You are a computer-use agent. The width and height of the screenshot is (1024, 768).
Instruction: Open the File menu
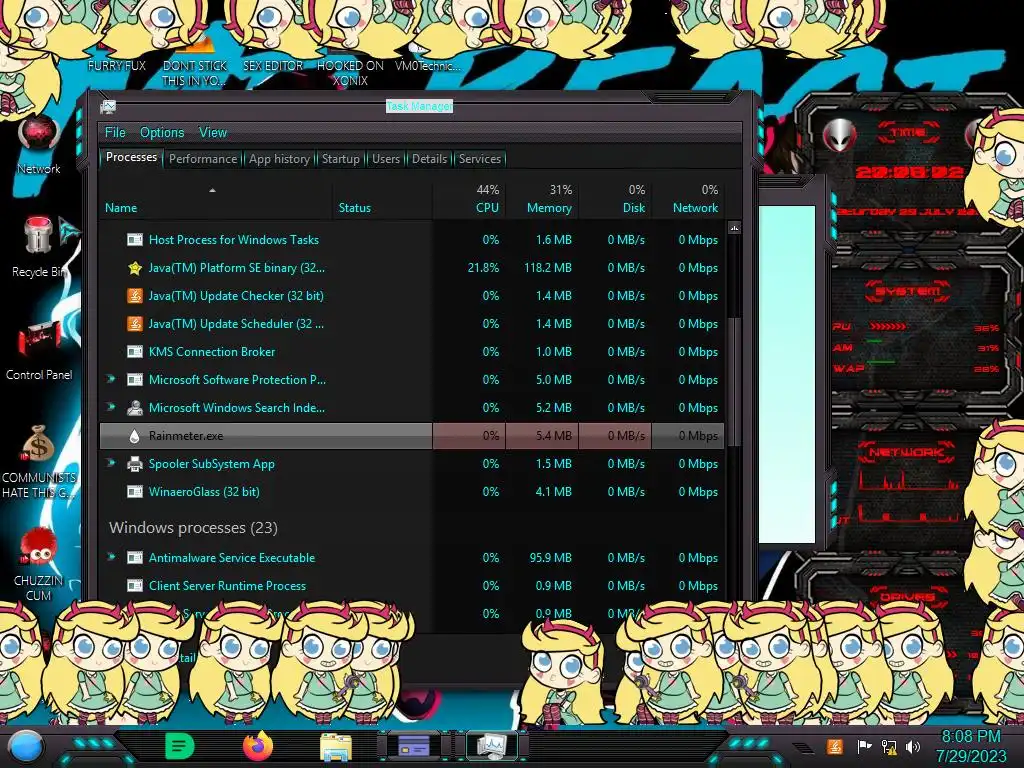115,133
